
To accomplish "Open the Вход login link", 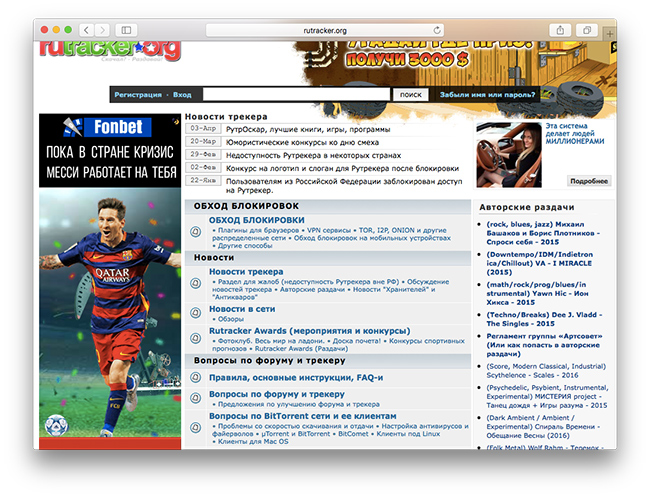I will tap(182, 95).
